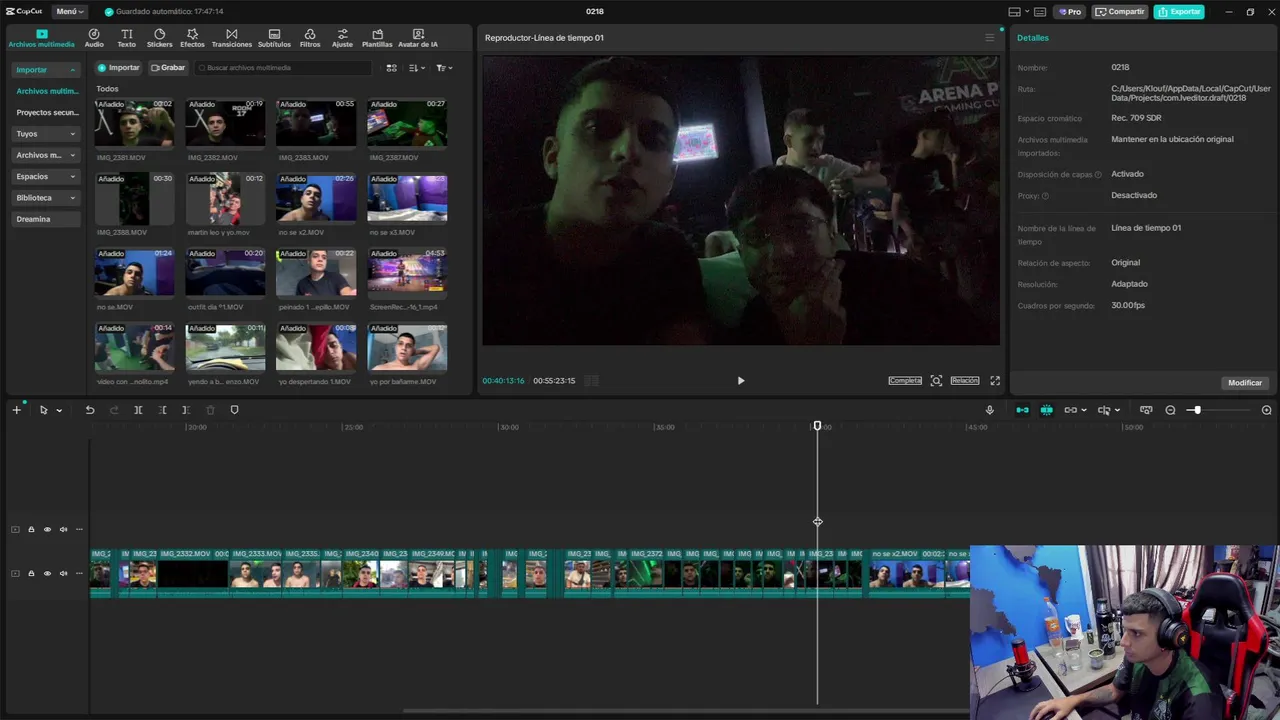This screenshot has height=720, width=1280.
Task: Delete left of playhead trim icon
Action: pos(162,410)
